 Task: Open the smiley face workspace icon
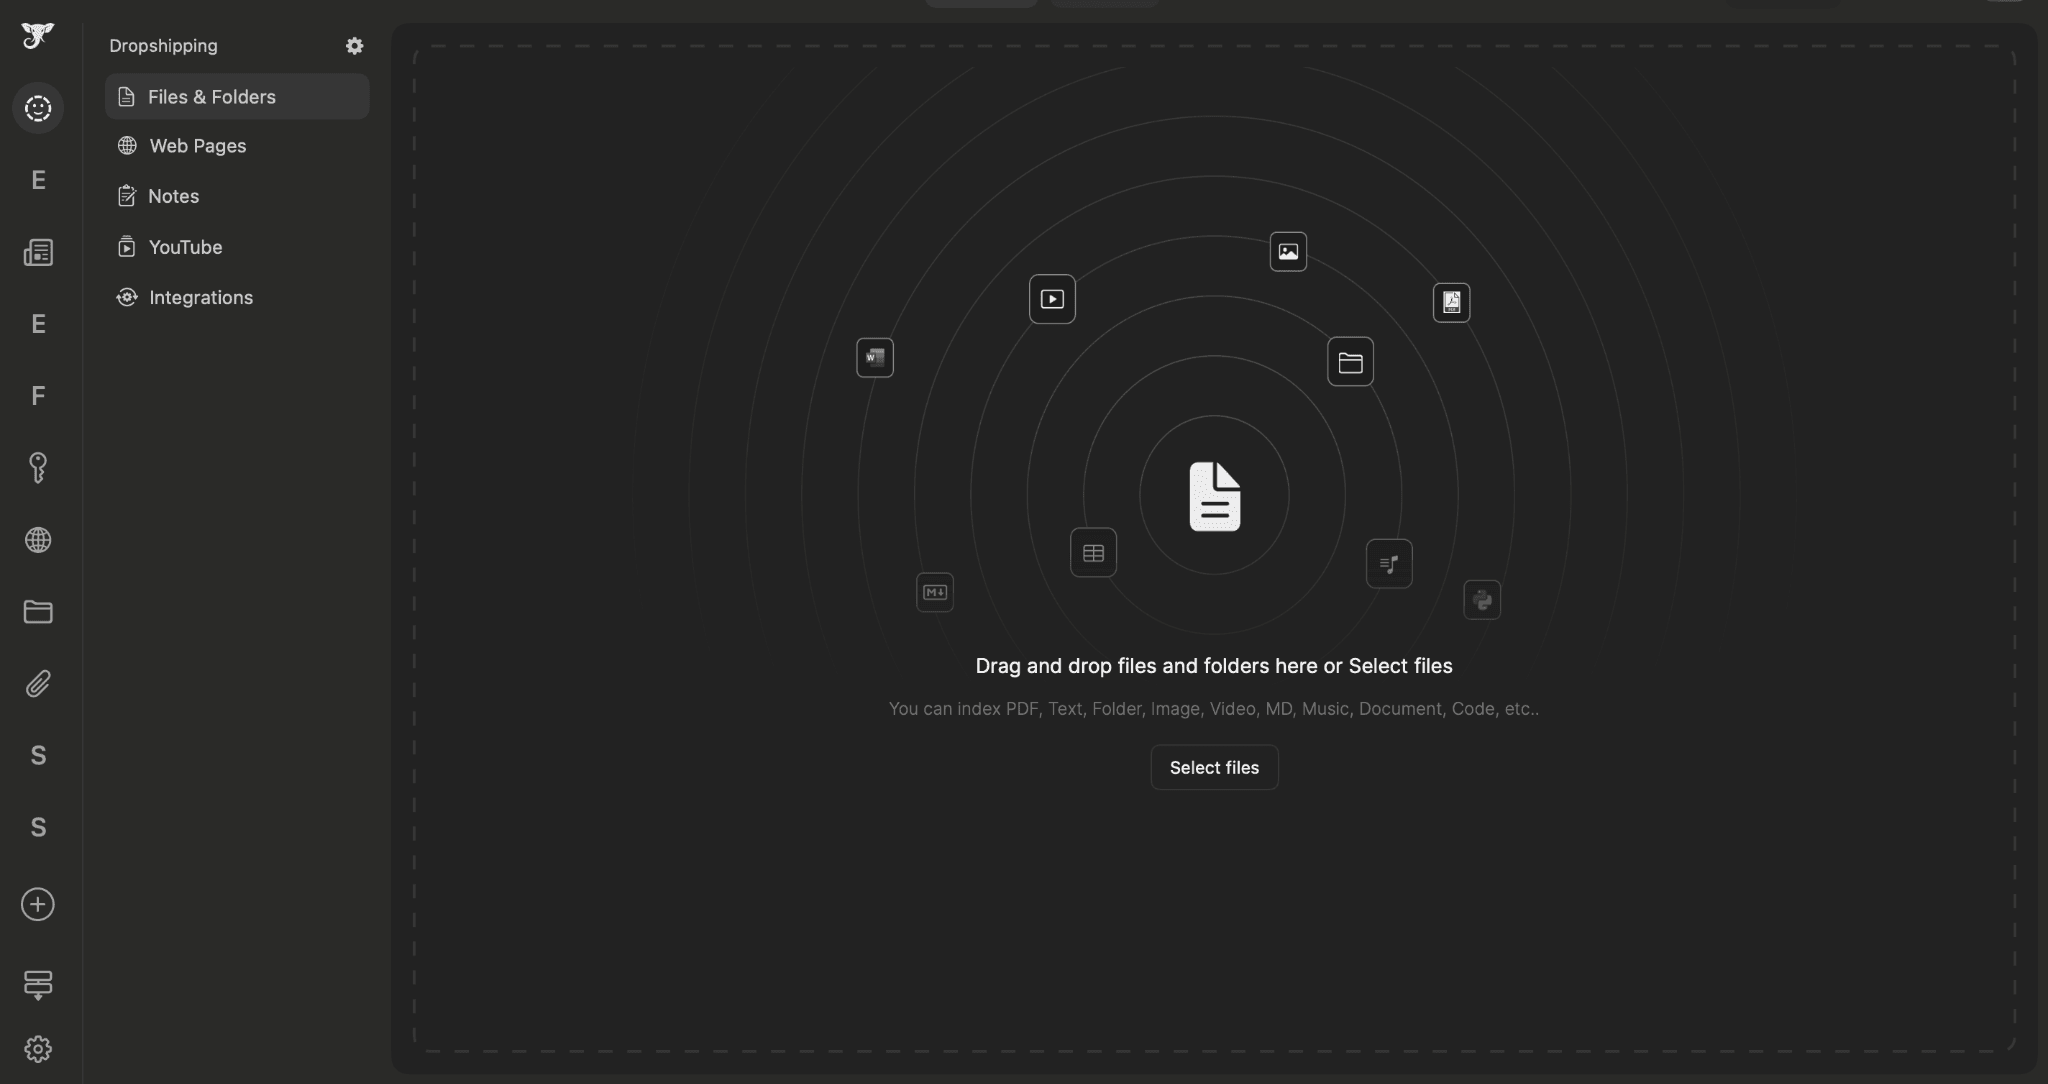38,108
